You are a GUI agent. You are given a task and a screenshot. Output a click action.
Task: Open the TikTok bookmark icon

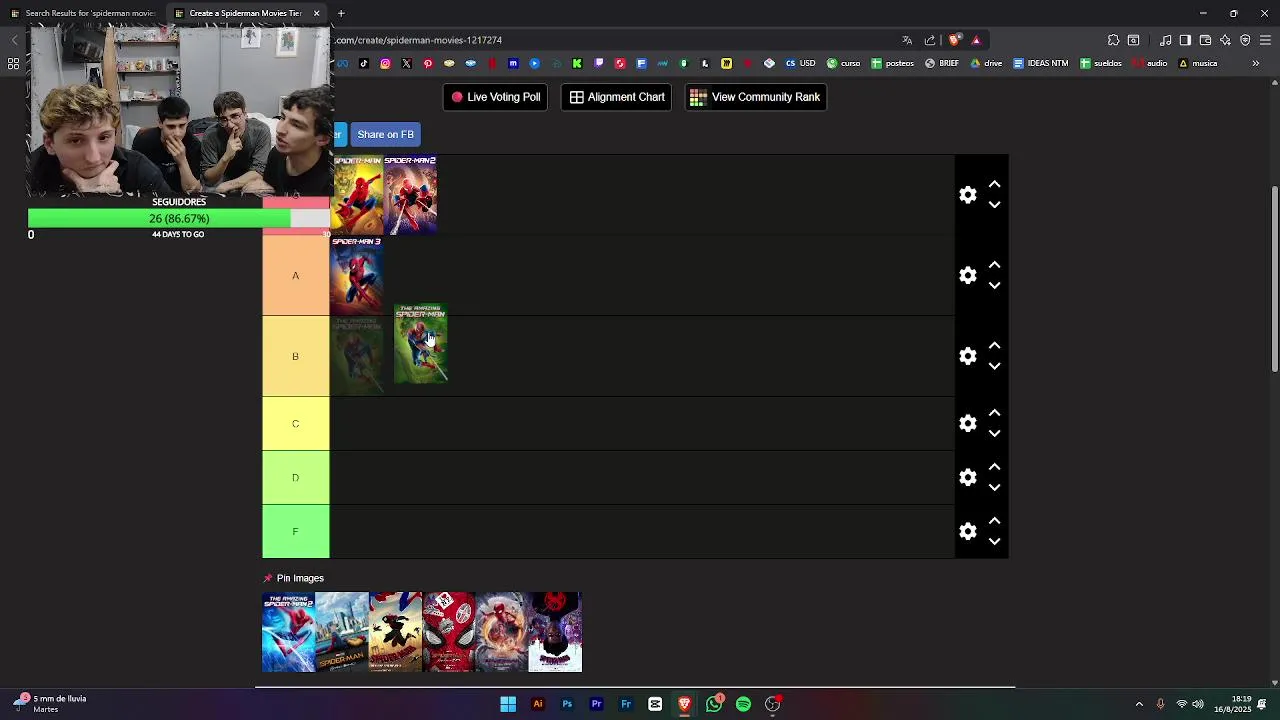(363, 63)
